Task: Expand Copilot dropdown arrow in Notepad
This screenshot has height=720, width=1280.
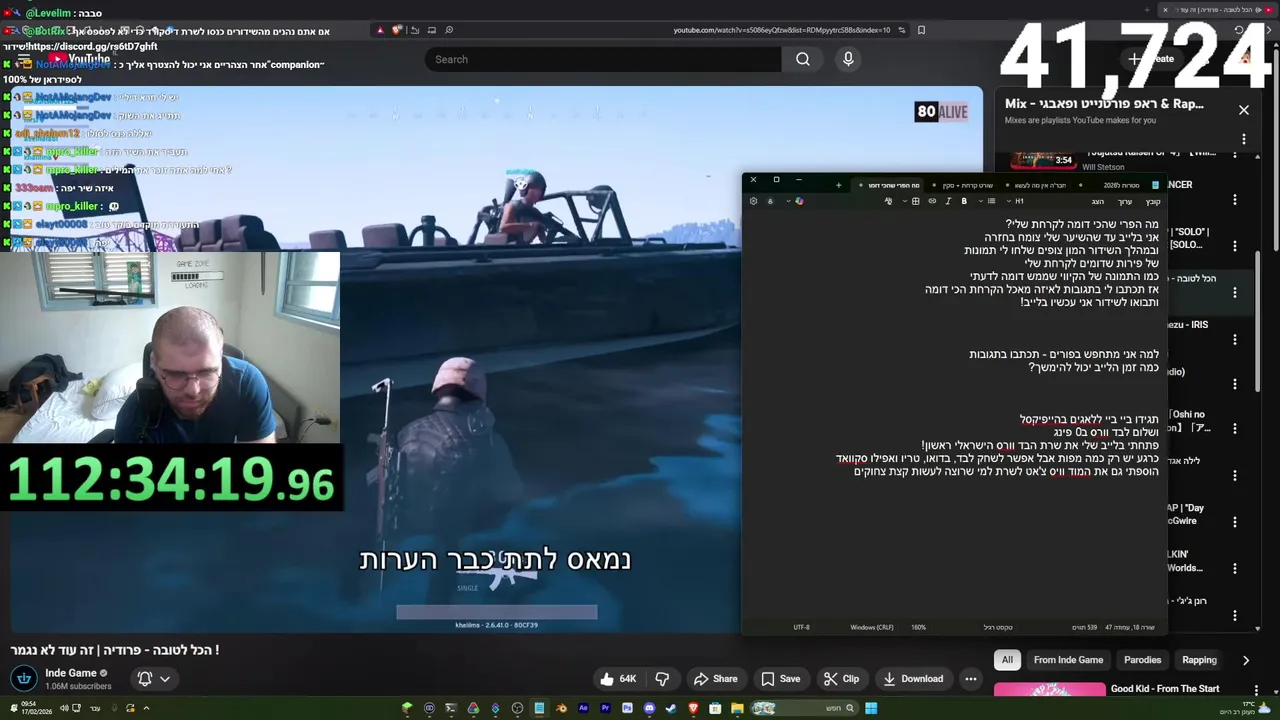Action: pos(788,201)
